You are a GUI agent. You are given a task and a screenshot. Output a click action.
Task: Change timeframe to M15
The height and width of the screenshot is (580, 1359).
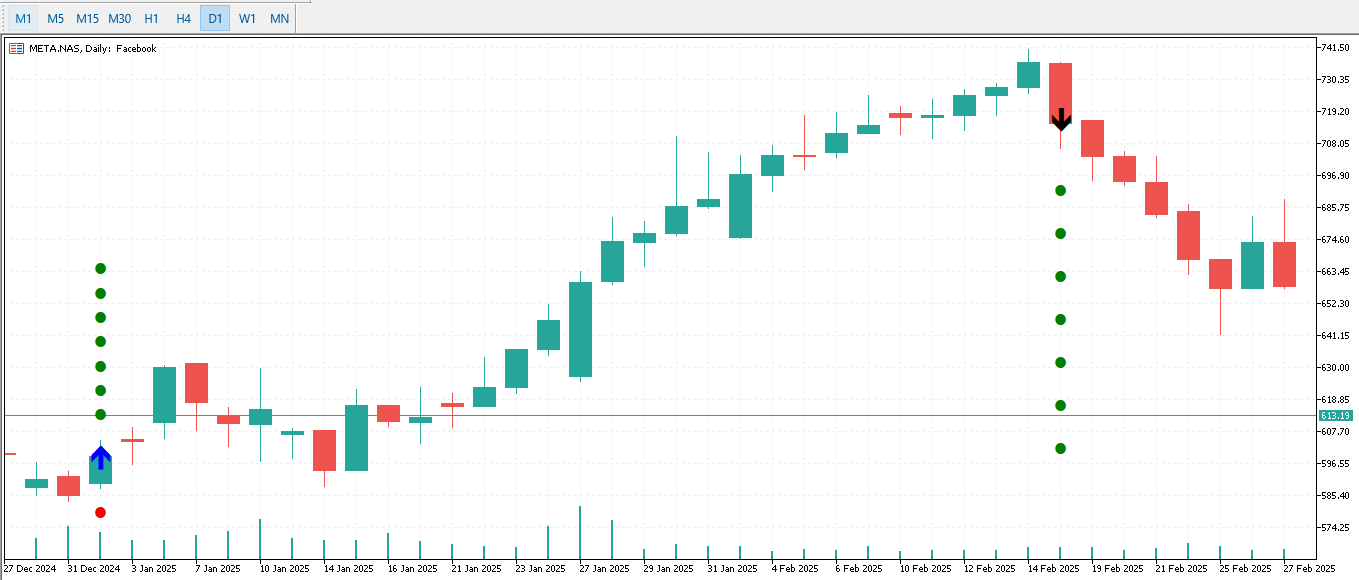87,18
